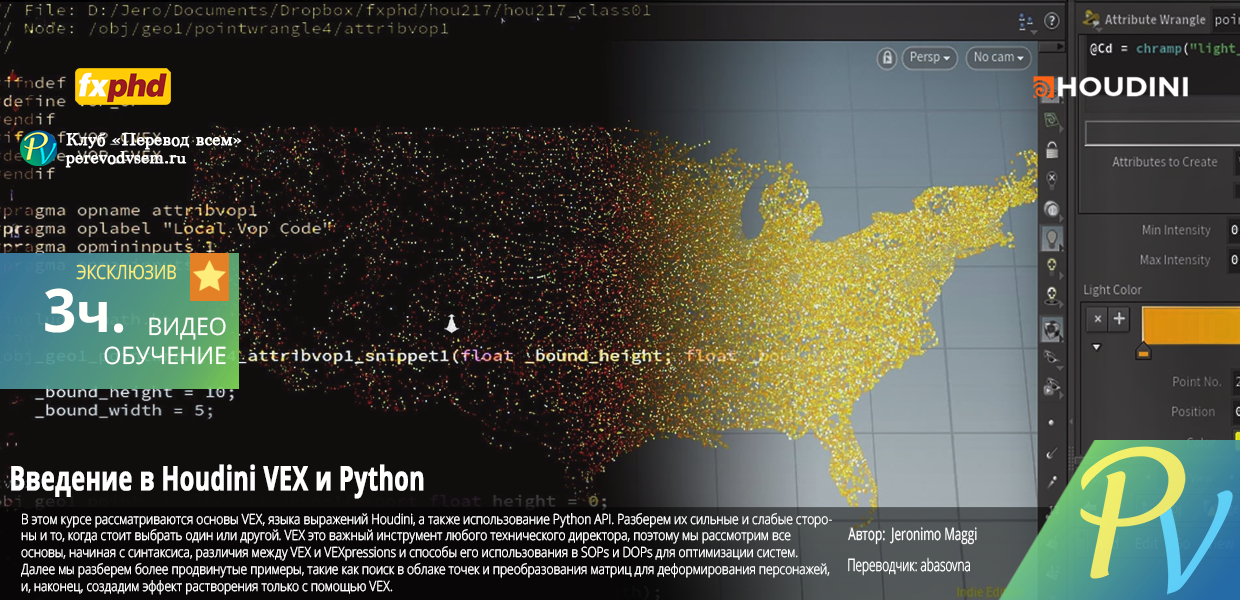Click the Position label in ramp controls
Image resolution: width=1240 pixels, height=600 pixels.
[x=1193, y=412]
